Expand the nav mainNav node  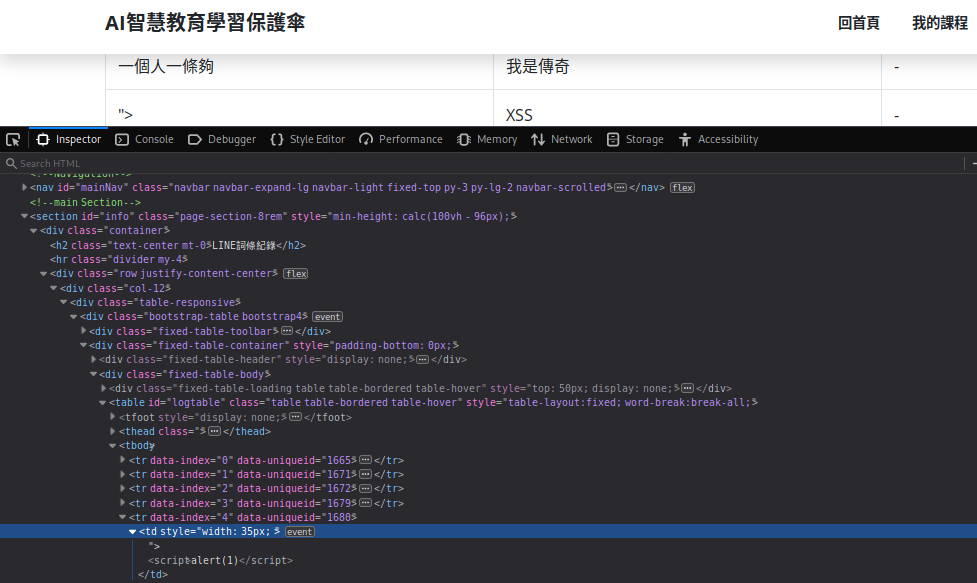click(24, 187)
